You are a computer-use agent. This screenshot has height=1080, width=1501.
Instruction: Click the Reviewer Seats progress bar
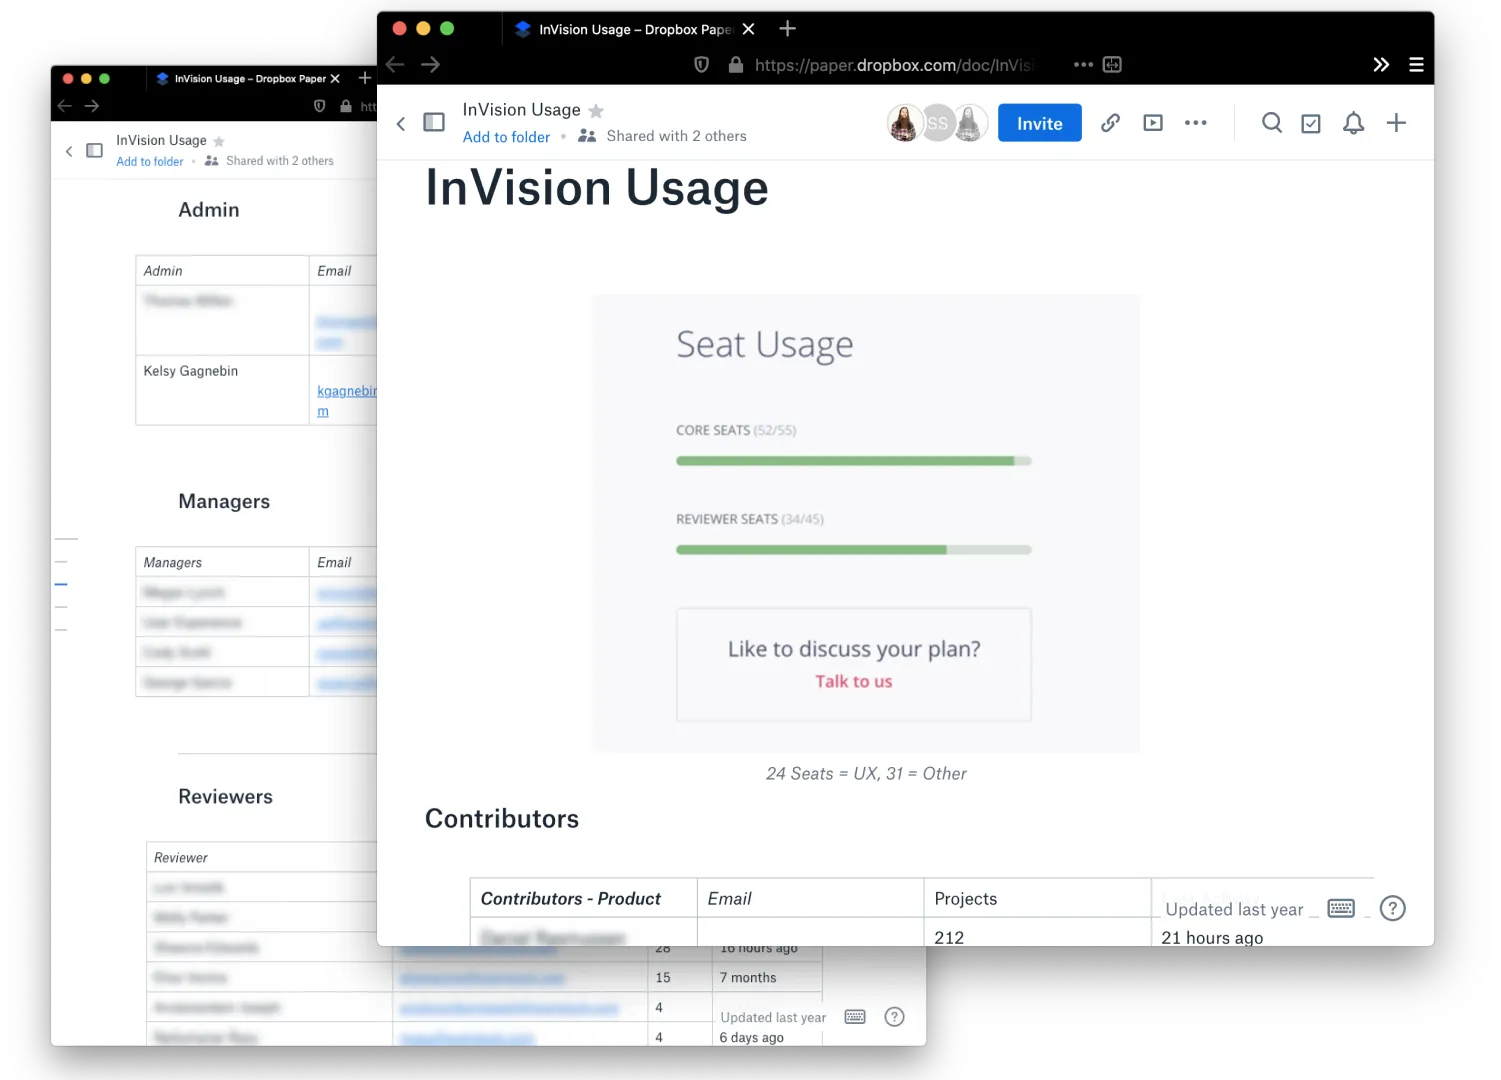tap(852, 549)
